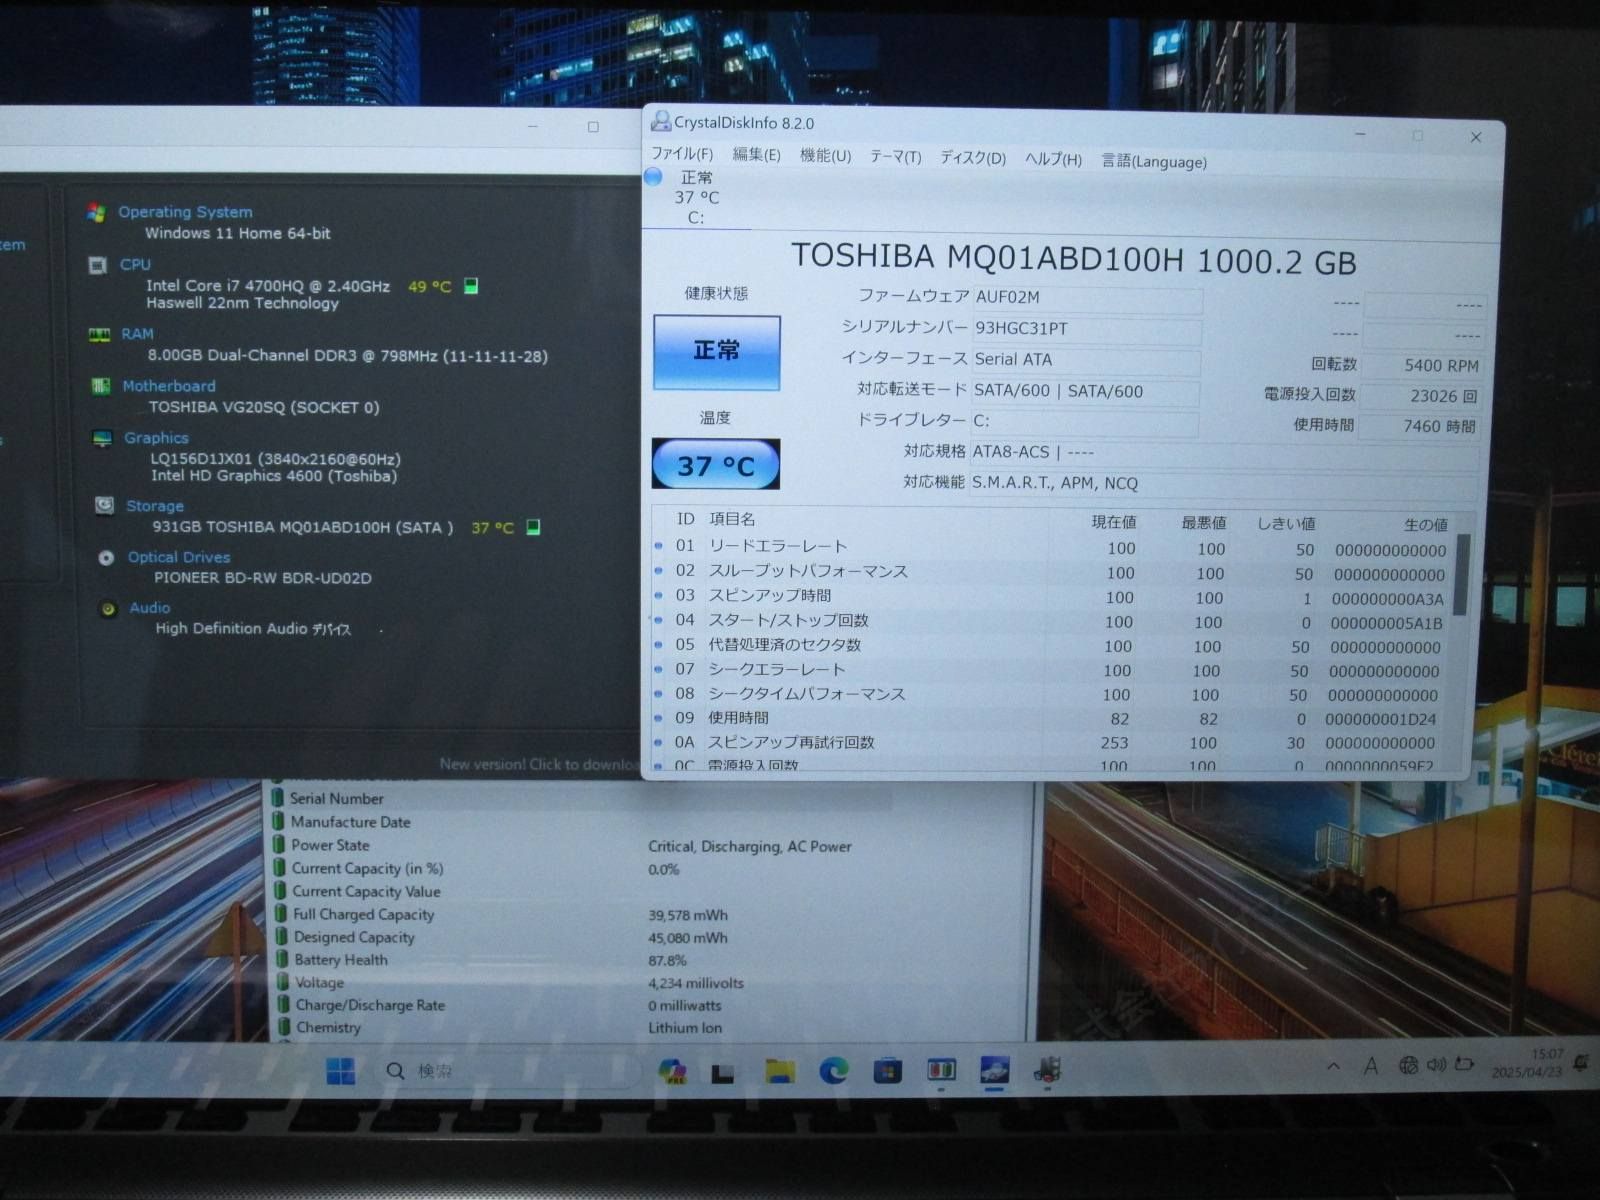
Task: Click the power-on count value 23026 回
Action: tap(1421, 396)
